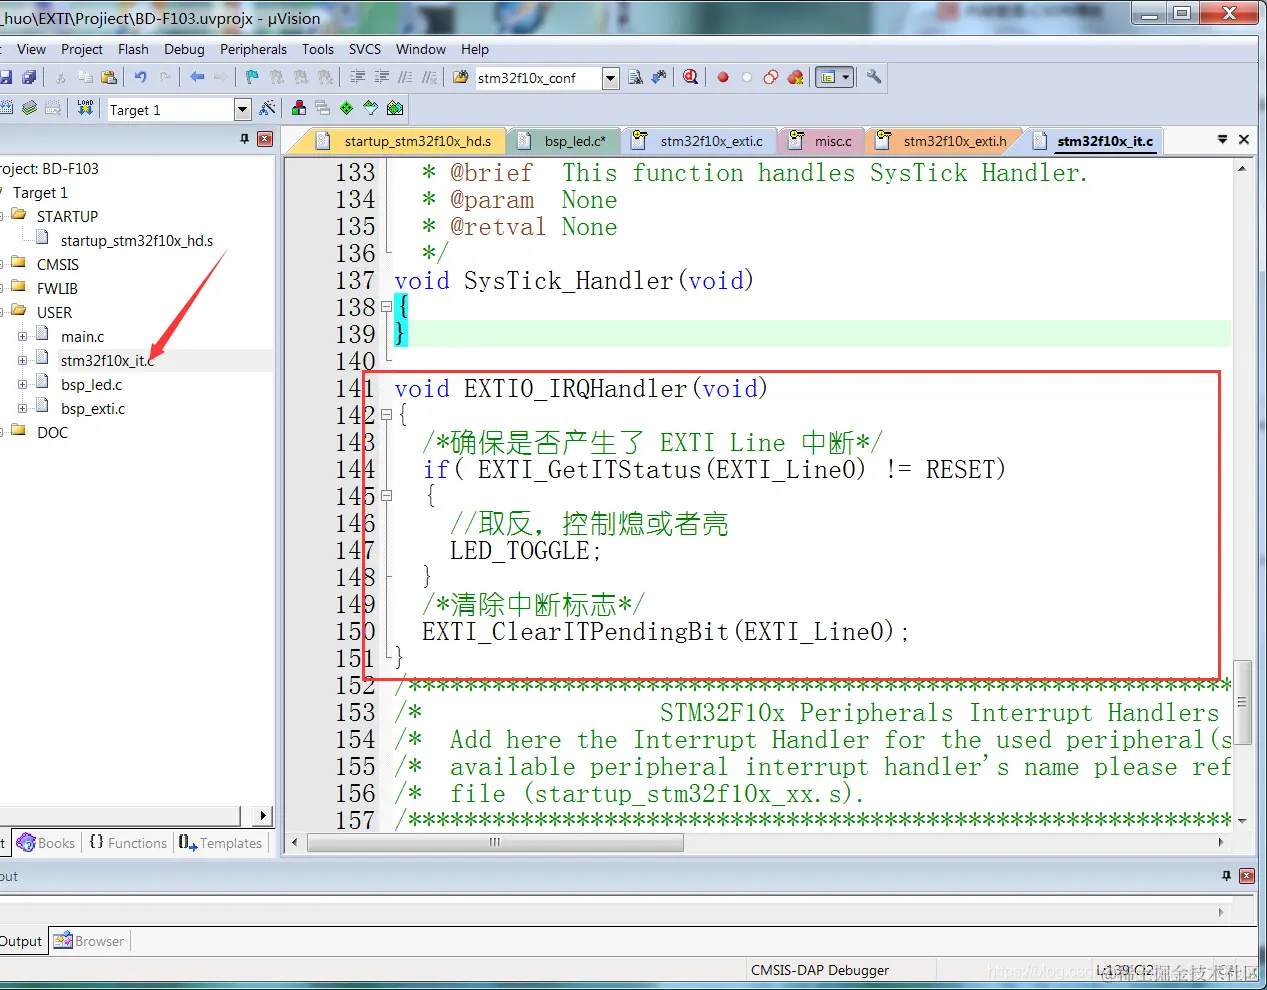This screenshot has width=1267, height=990.
Task: Open the Project menu
Action: (x=81, y=49)
